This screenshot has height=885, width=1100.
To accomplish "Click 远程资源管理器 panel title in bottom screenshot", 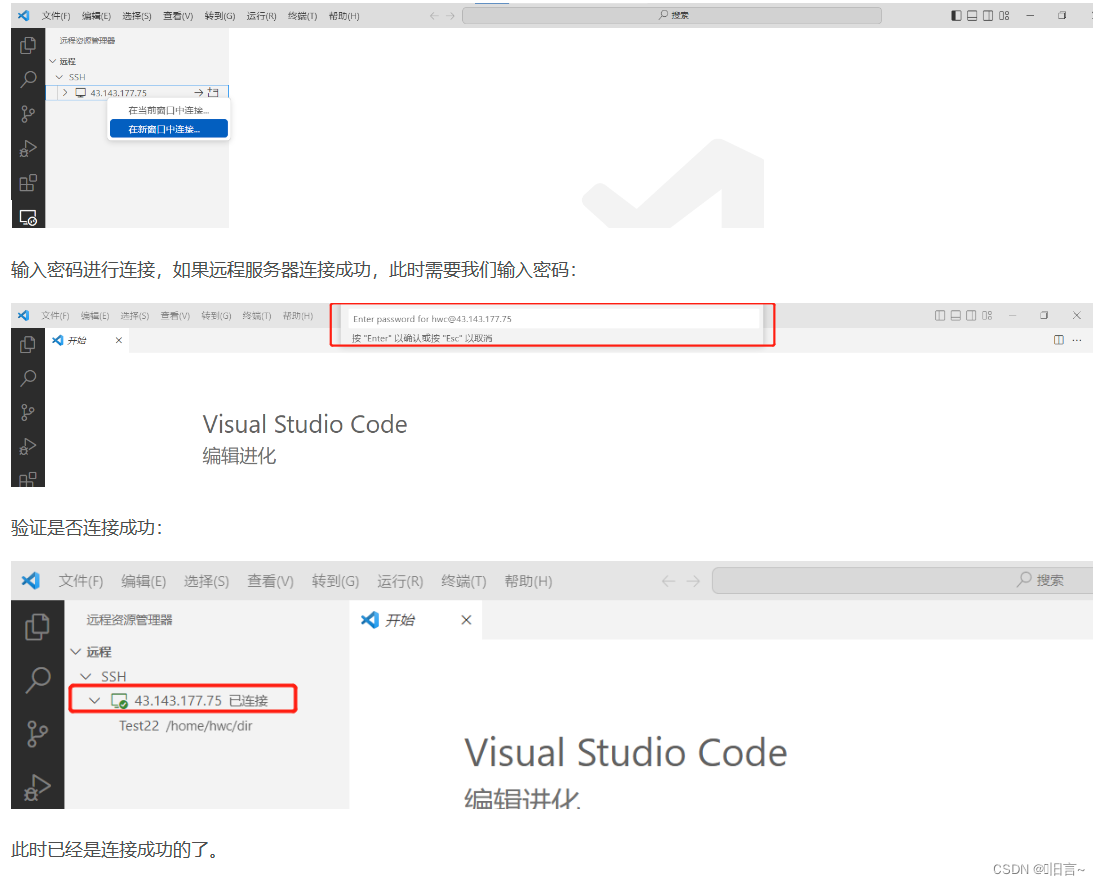I will pyautogui.click(x=129, y=620).
